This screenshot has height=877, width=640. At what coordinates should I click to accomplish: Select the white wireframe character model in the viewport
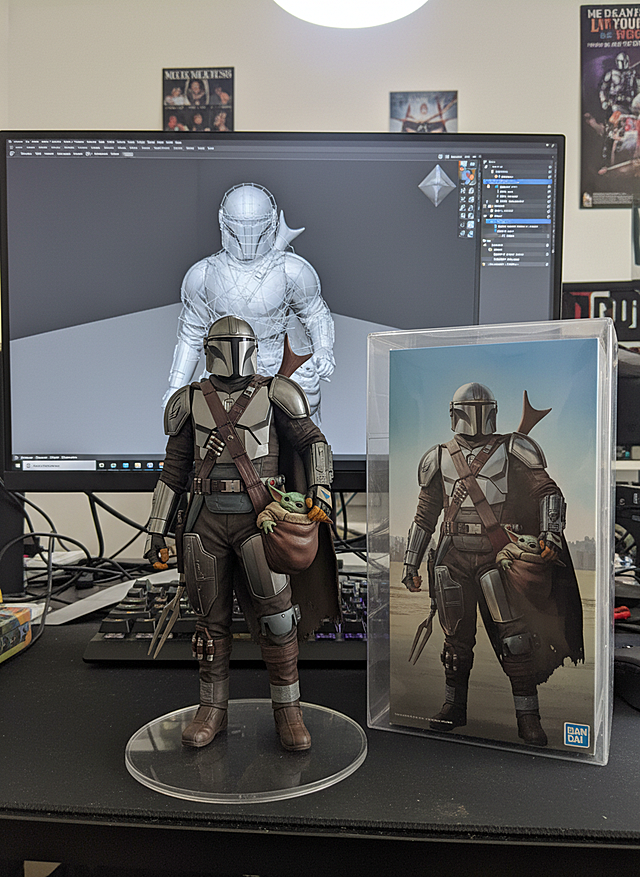tap(251, 280)
